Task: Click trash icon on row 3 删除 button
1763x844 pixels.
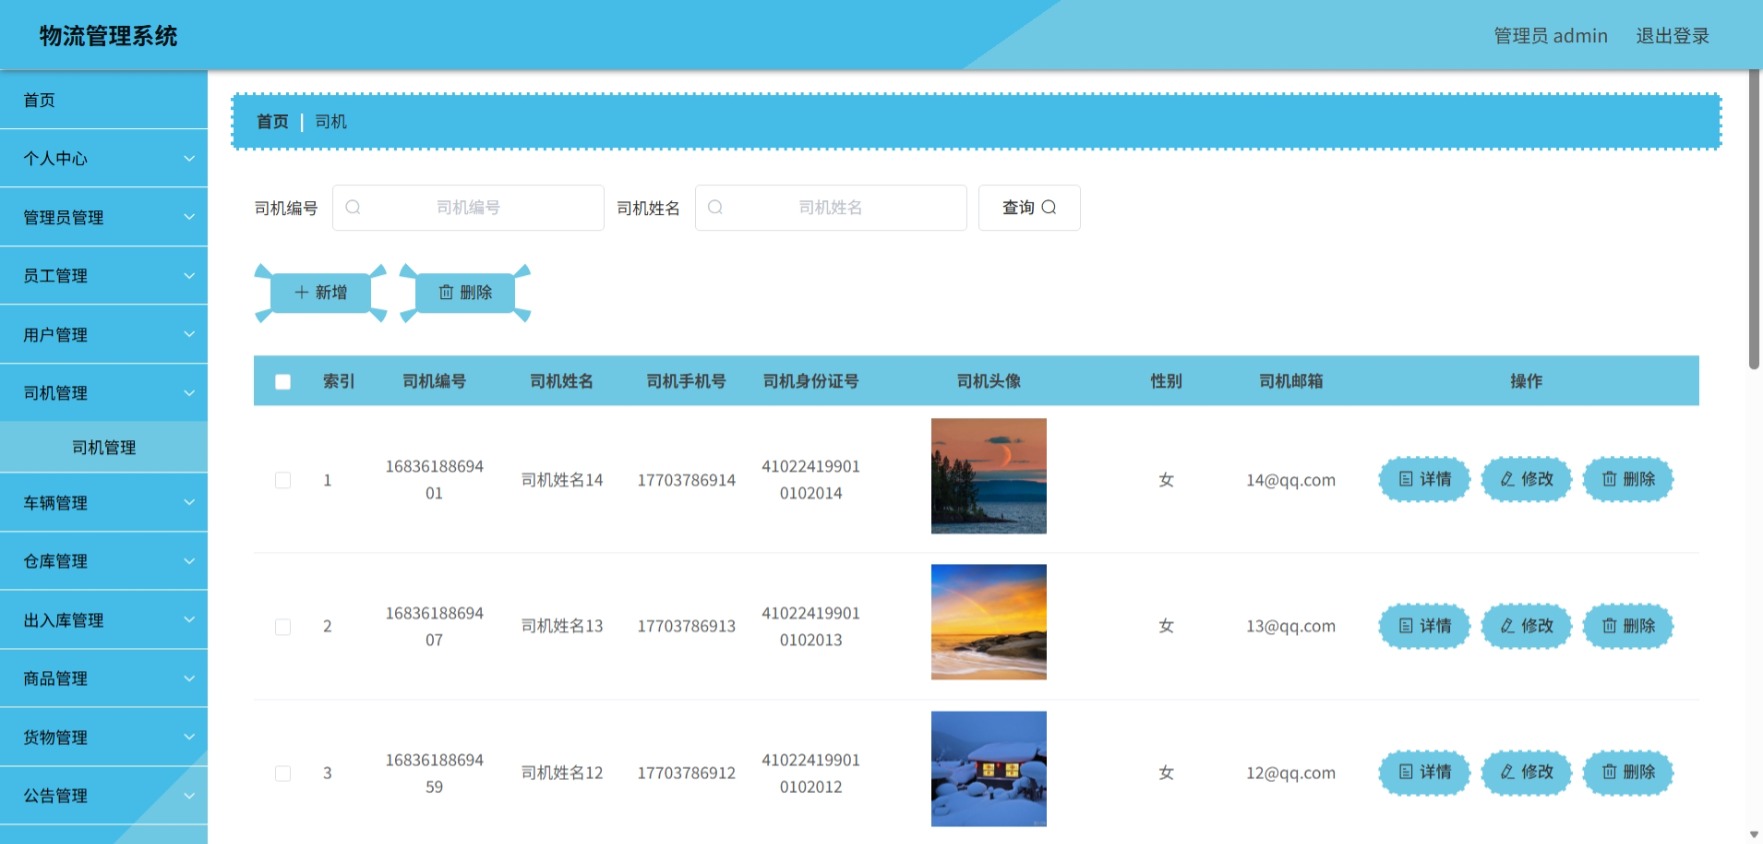Action: 1609,771
